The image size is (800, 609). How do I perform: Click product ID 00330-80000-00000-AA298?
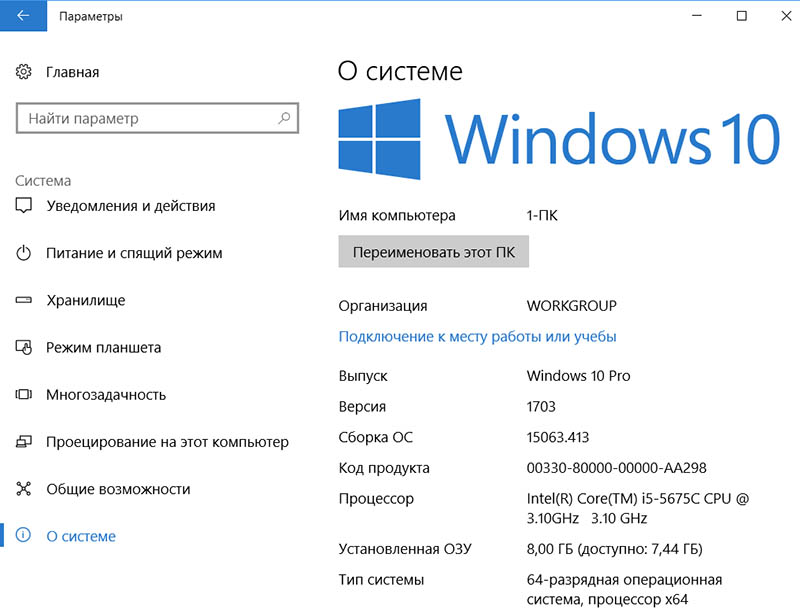616,468
